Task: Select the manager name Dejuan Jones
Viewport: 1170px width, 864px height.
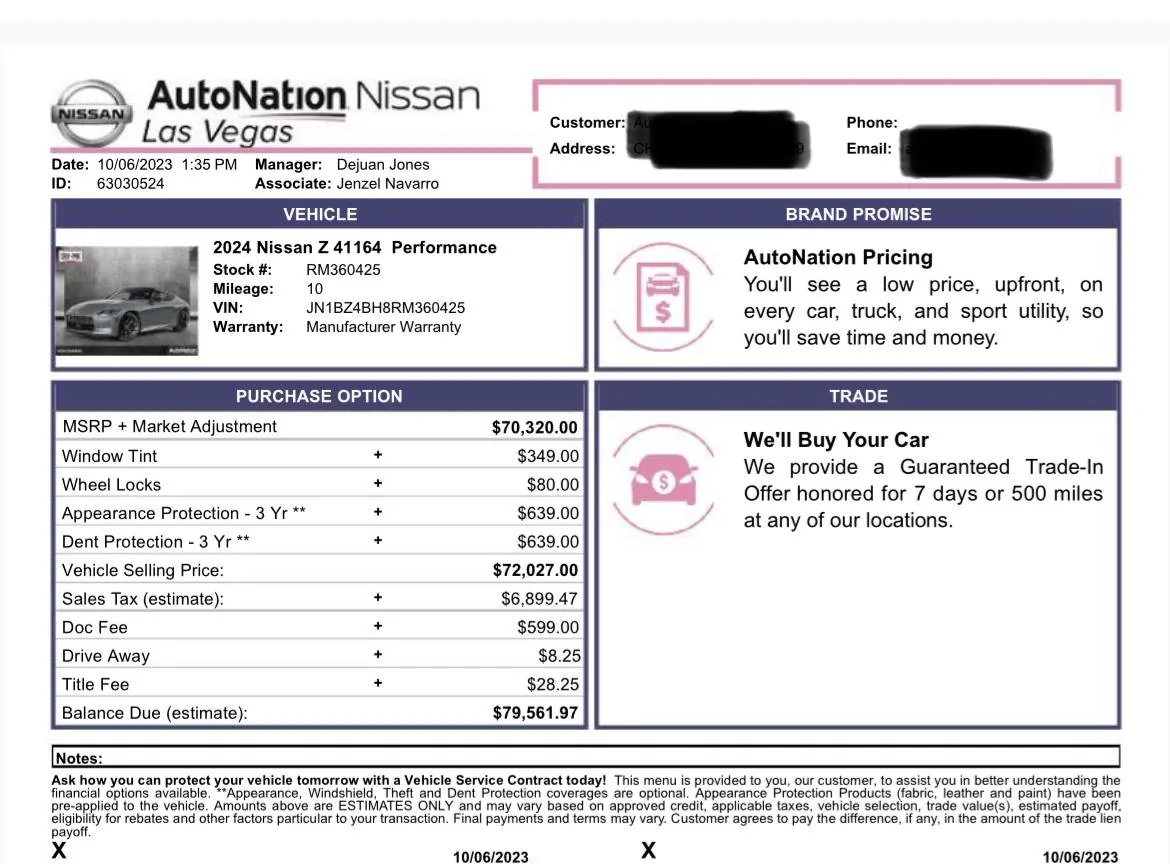Action: pyautogui.click(x=383, y=164)
